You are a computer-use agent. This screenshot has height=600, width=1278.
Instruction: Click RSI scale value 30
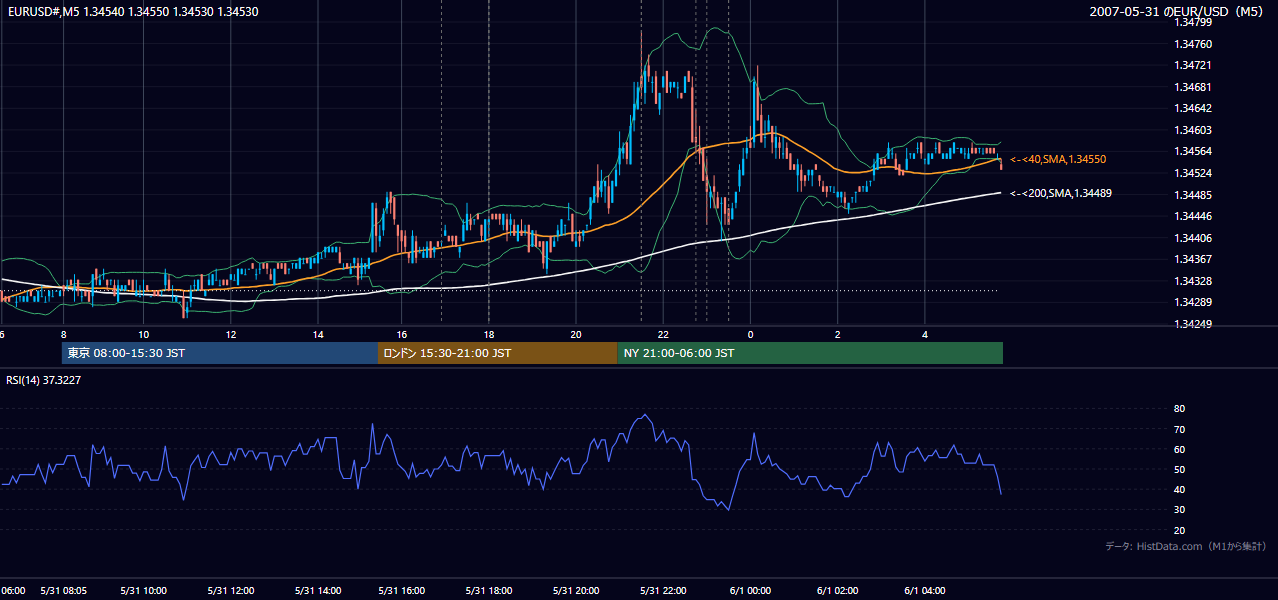[1179, 510]
